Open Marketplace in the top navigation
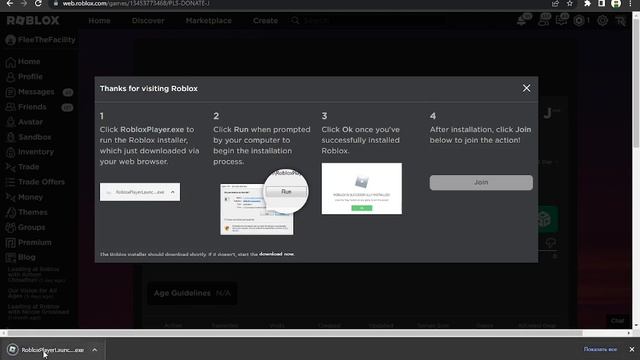640x360 pixels. tap(209, 20)
